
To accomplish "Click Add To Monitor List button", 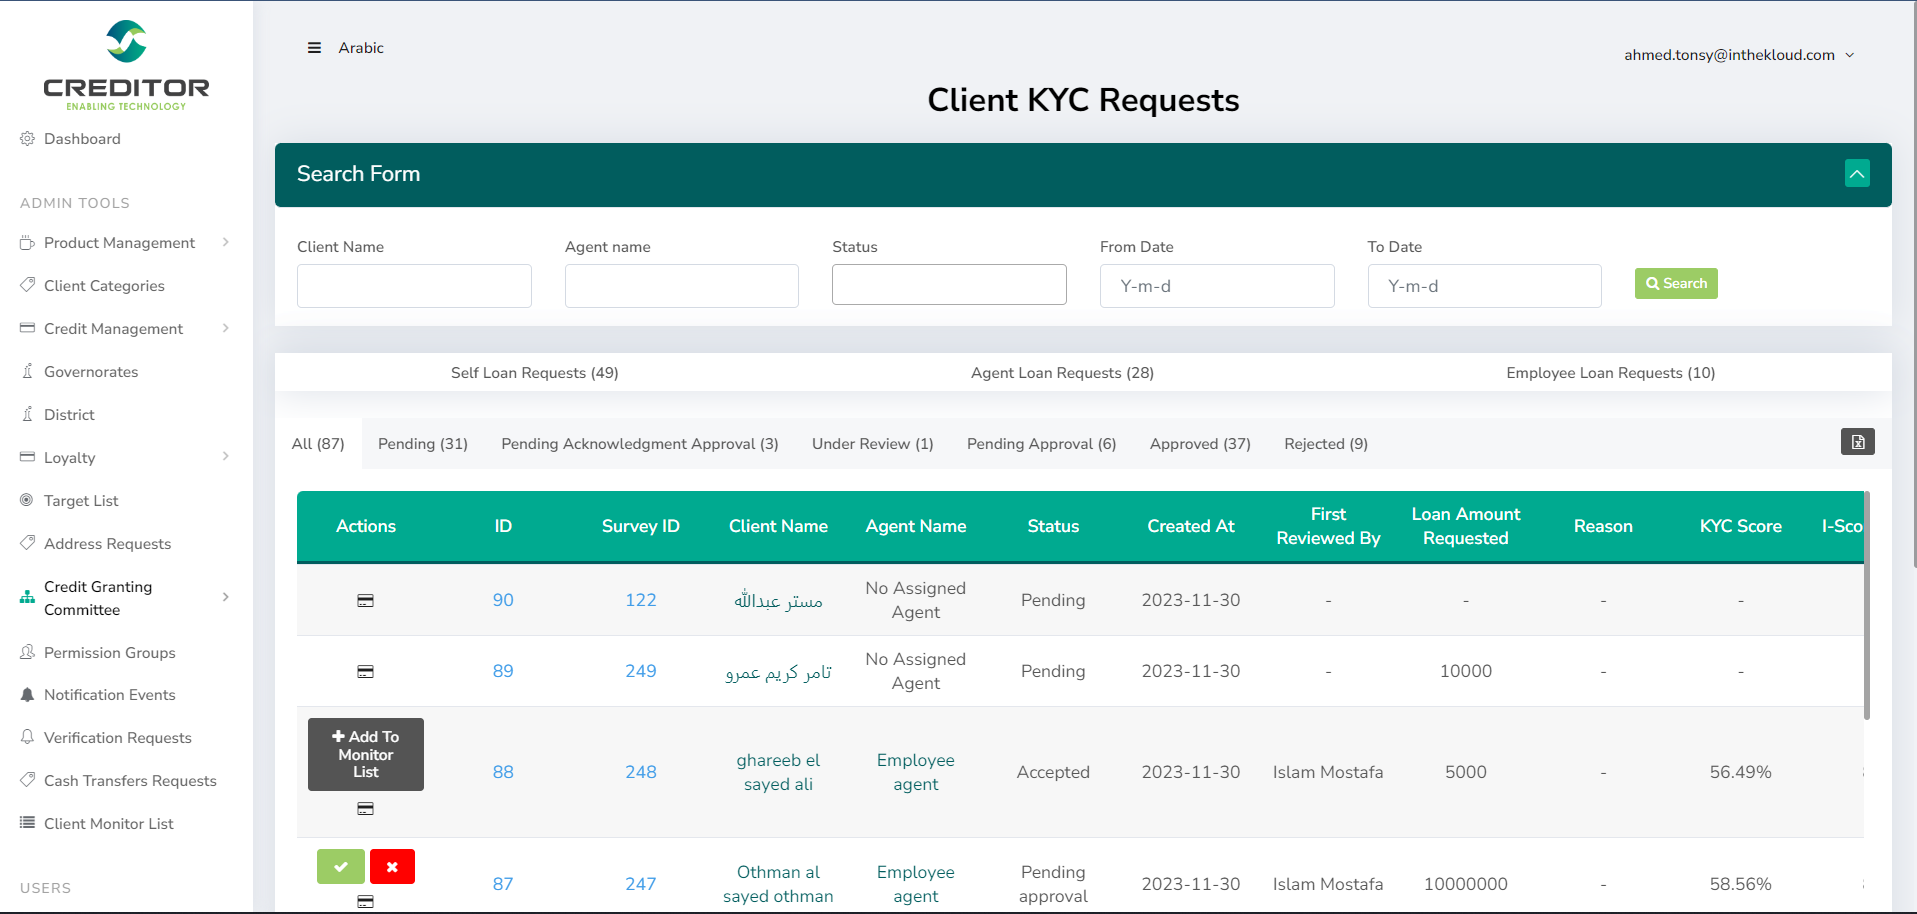I will 366,754.
